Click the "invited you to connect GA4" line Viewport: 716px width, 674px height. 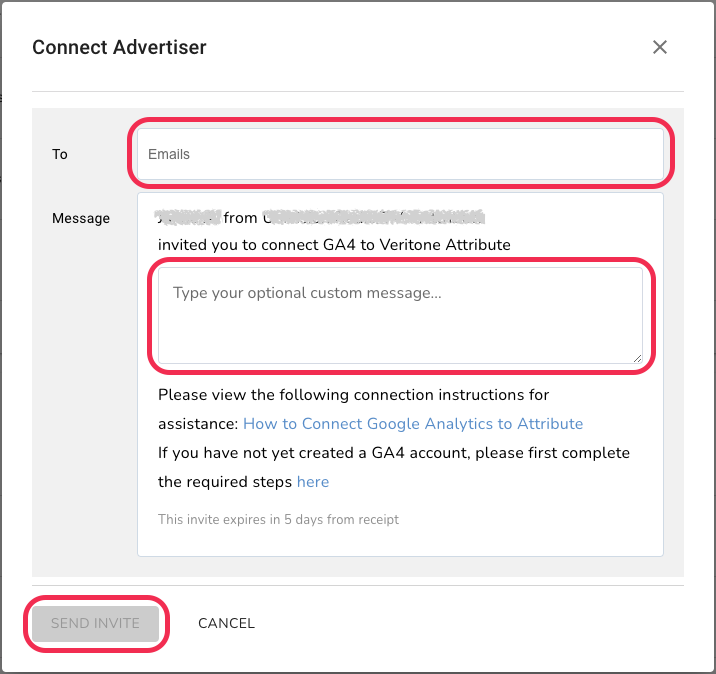pos(334,245)
